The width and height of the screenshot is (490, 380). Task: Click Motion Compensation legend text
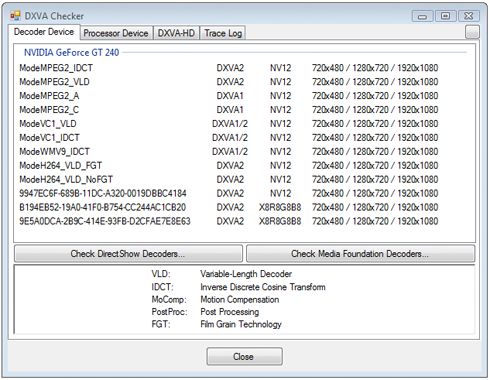[240, 300]
